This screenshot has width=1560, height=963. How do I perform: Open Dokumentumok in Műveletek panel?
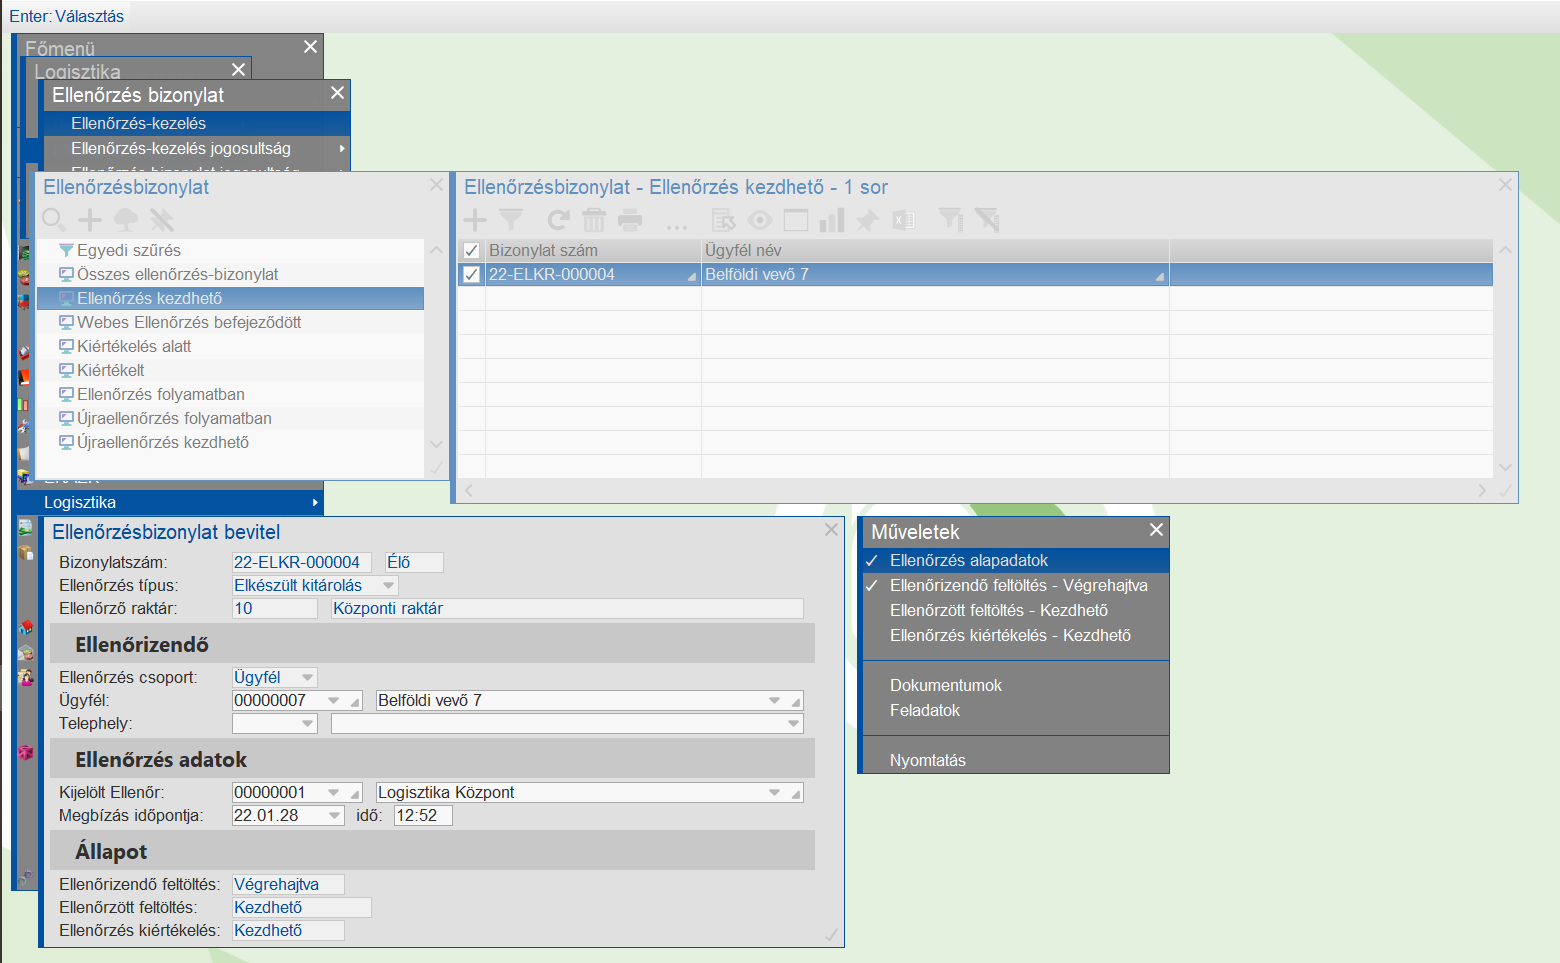[1016, 685]
